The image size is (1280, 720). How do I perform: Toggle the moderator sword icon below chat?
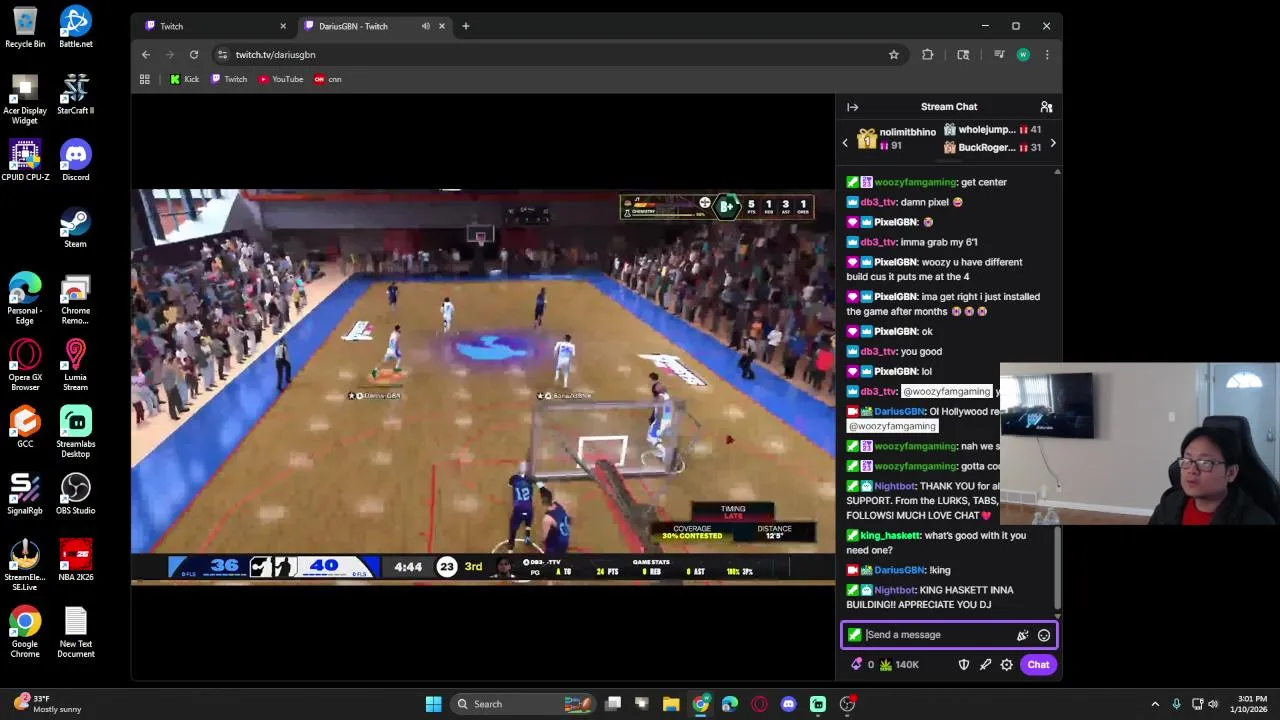pos(985,665)
